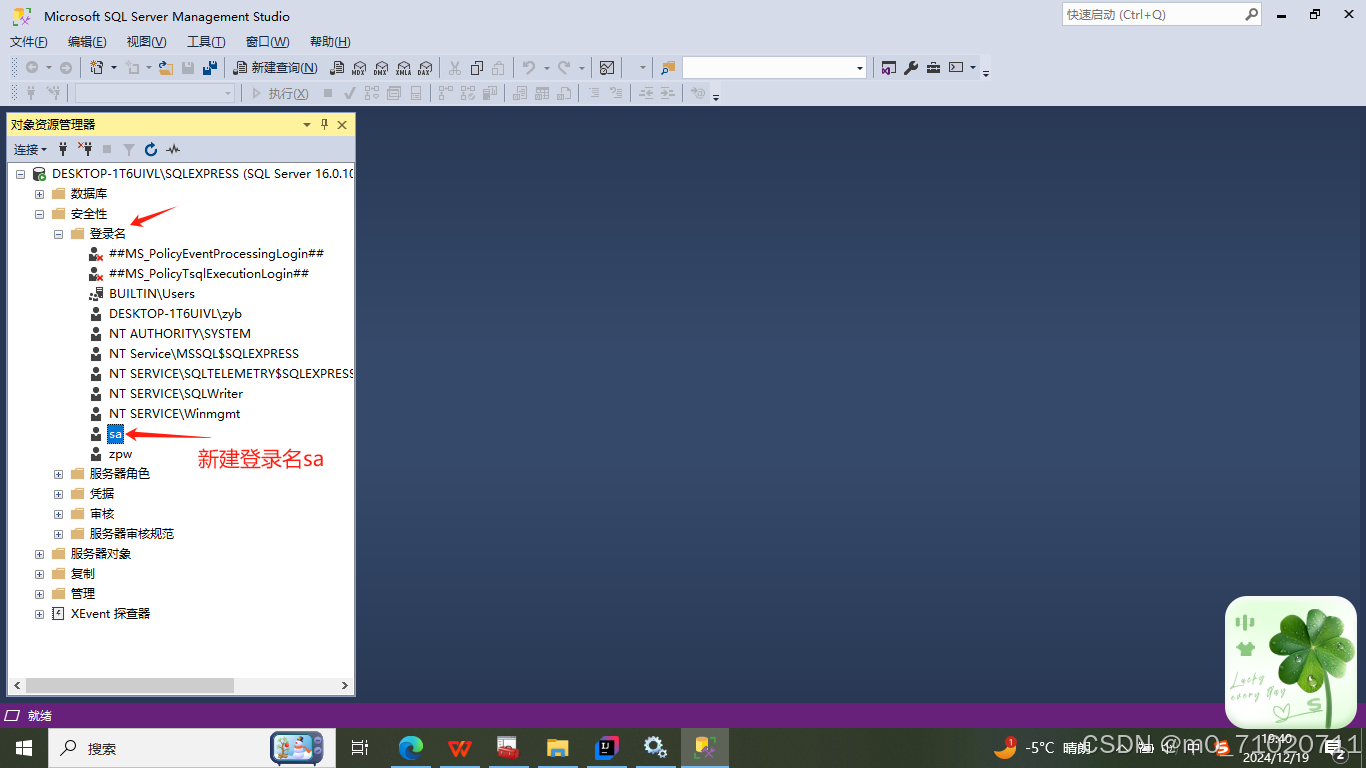Open the 帮助(H) menu
Viewport: 1366px width, 768px height.
click(x=330, y=42)
